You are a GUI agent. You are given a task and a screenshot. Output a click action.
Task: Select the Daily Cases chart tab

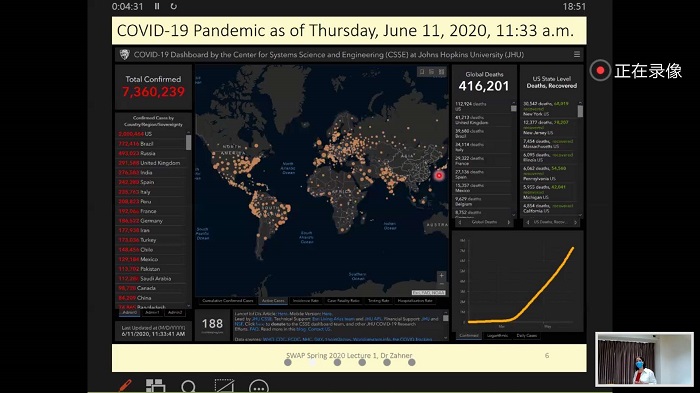coord(527,335)
